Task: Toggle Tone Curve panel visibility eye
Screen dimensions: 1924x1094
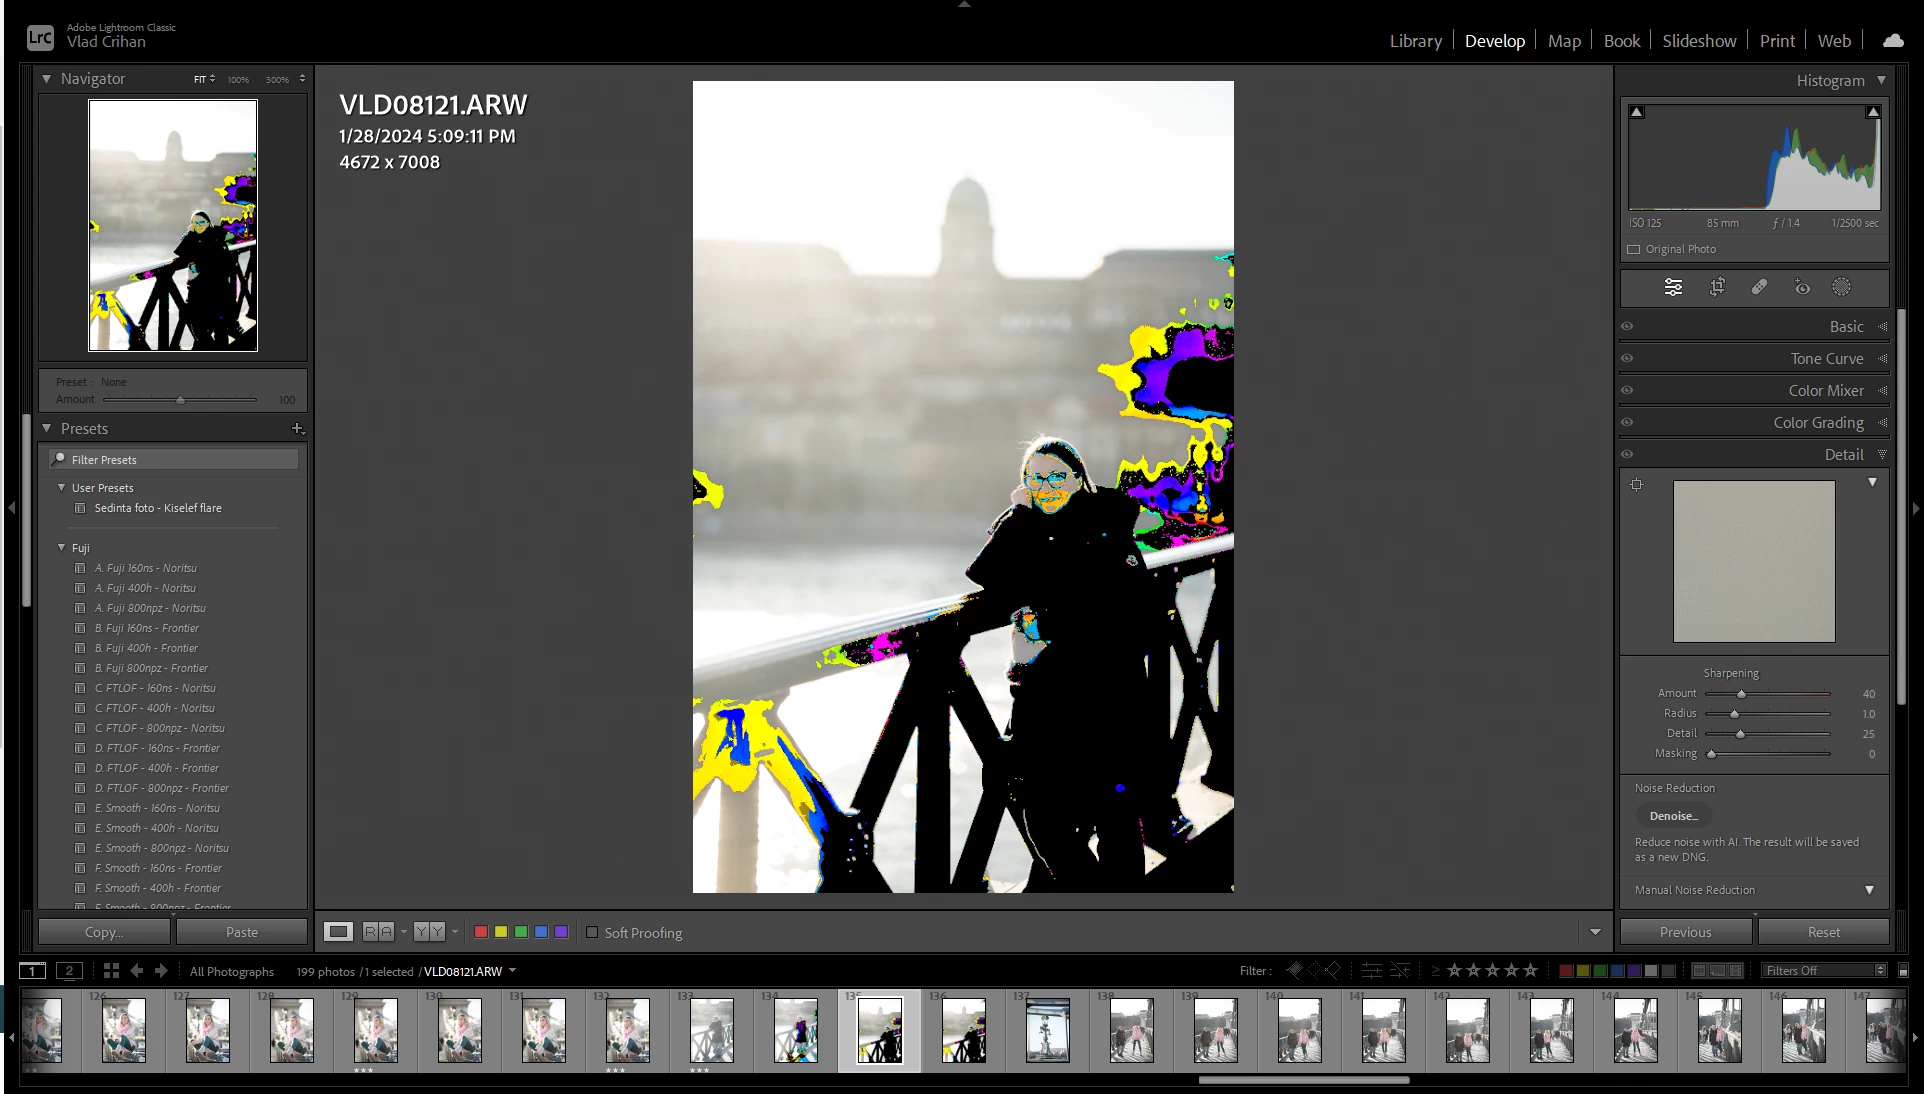Action: 1627,358
